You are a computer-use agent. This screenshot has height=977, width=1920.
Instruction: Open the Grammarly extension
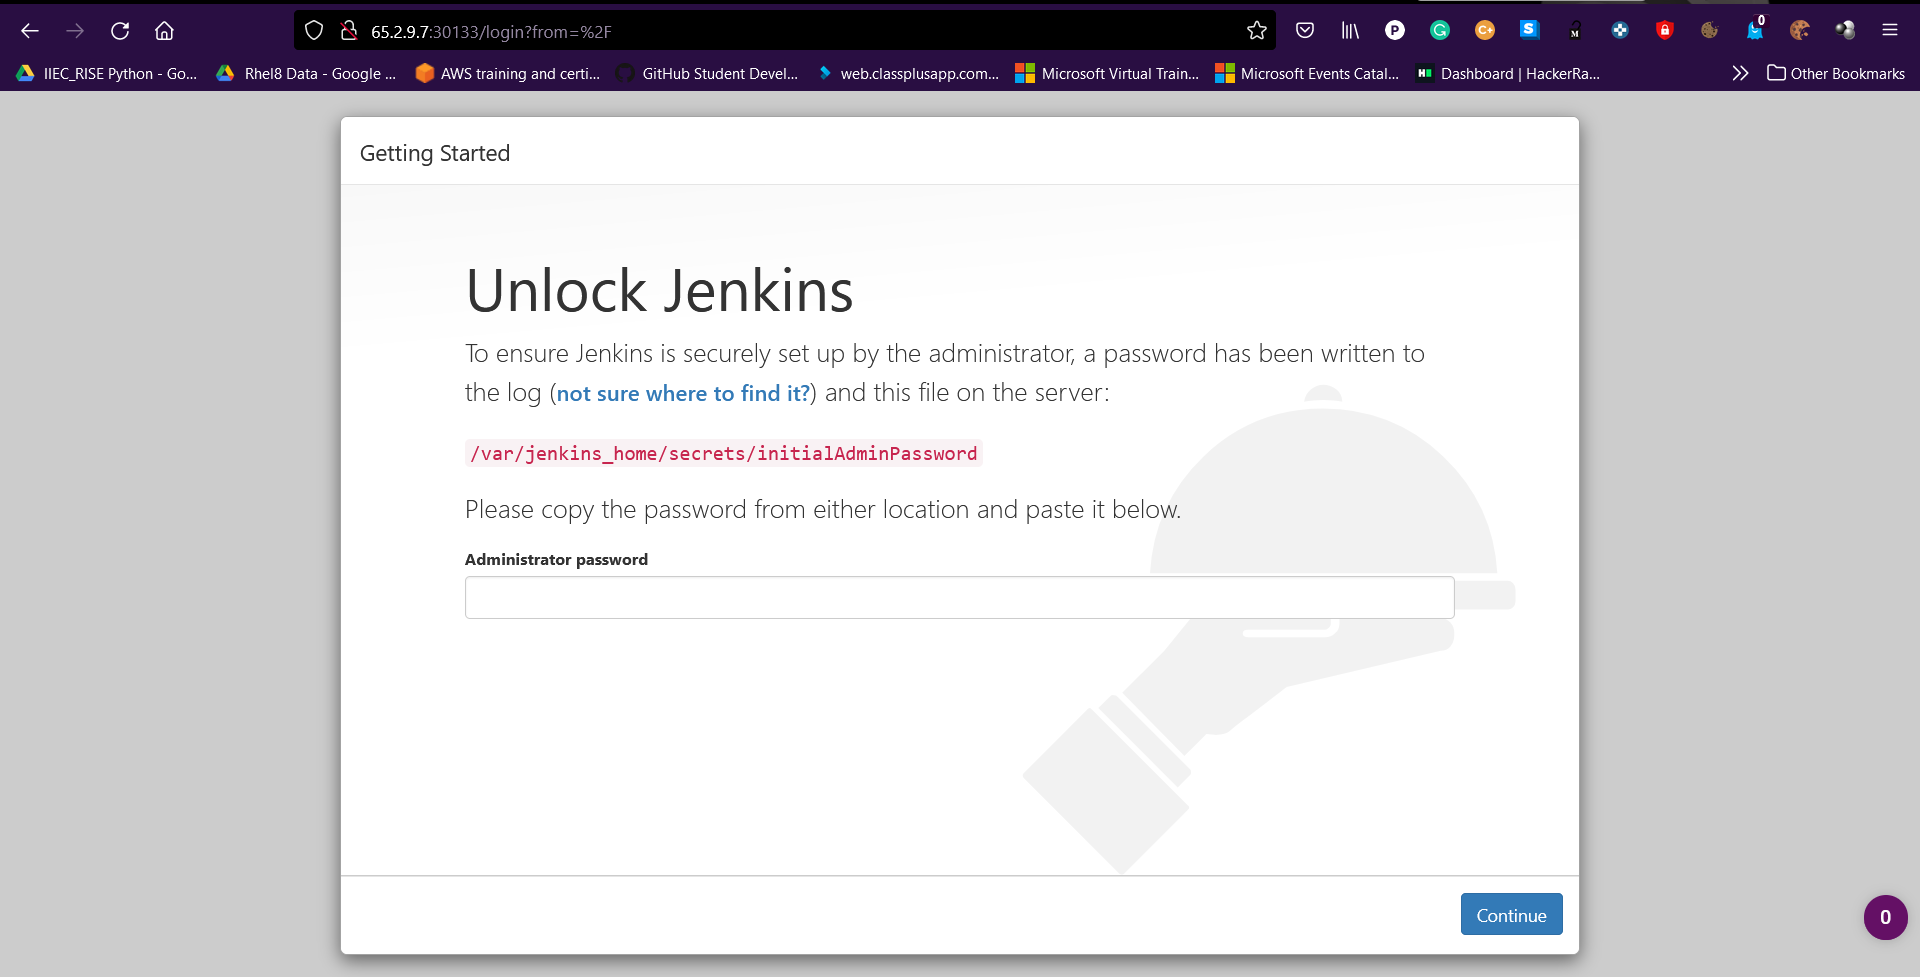pyautogui.click(x=1439, y=31)
